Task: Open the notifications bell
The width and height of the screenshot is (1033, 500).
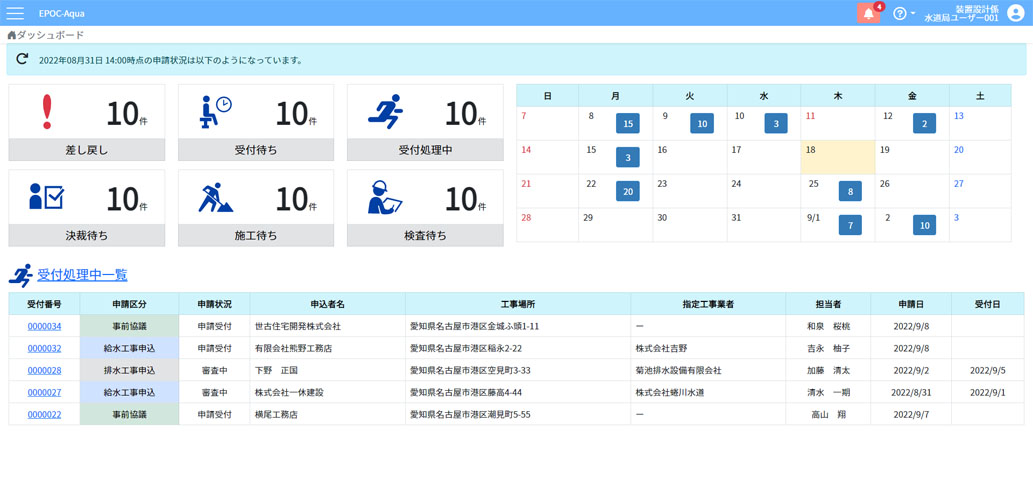Action: pyautogui.click(x=868, y=13)
